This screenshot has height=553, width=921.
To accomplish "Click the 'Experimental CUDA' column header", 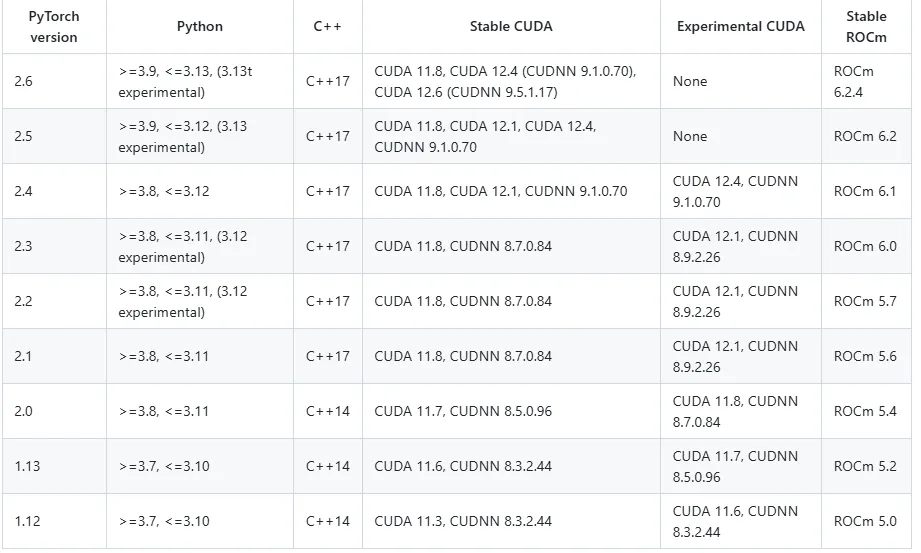I will coord(741,26).
